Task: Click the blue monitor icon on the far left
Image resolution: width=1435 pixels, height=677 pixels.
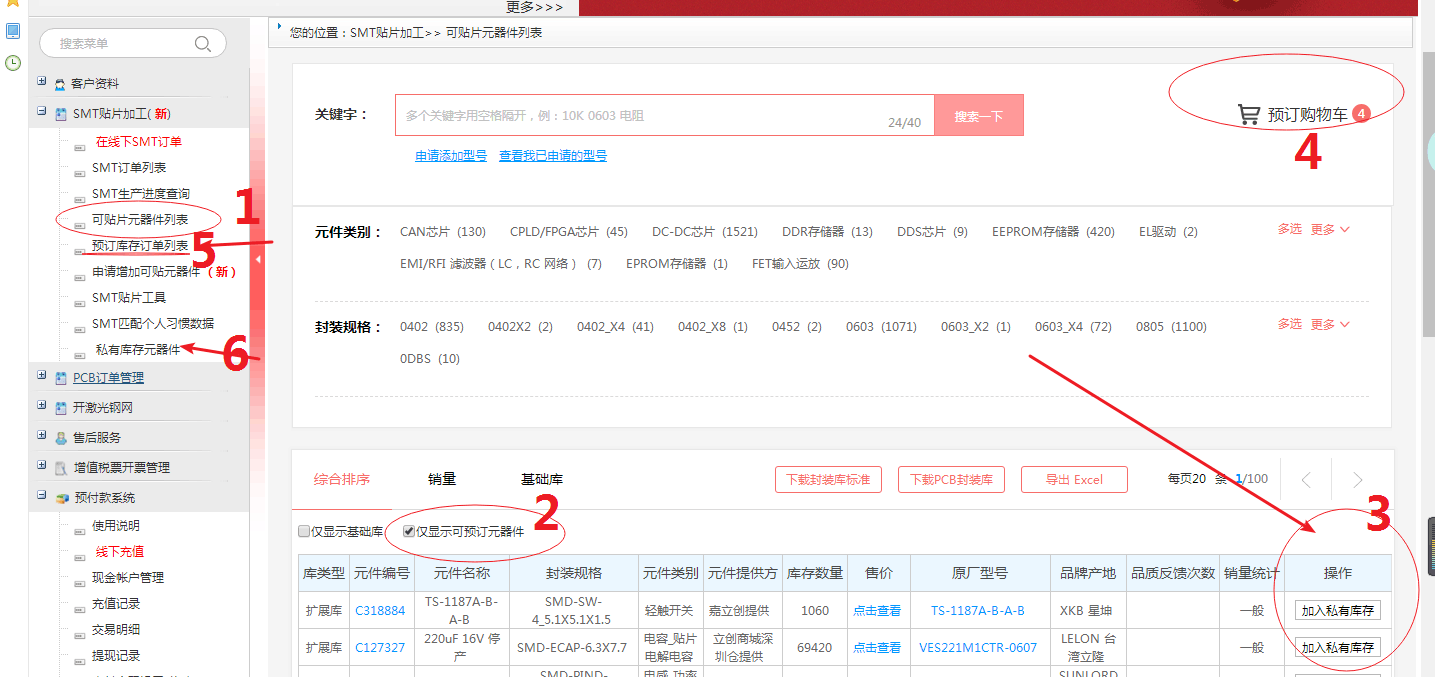Action: click(x=13, y=31)
